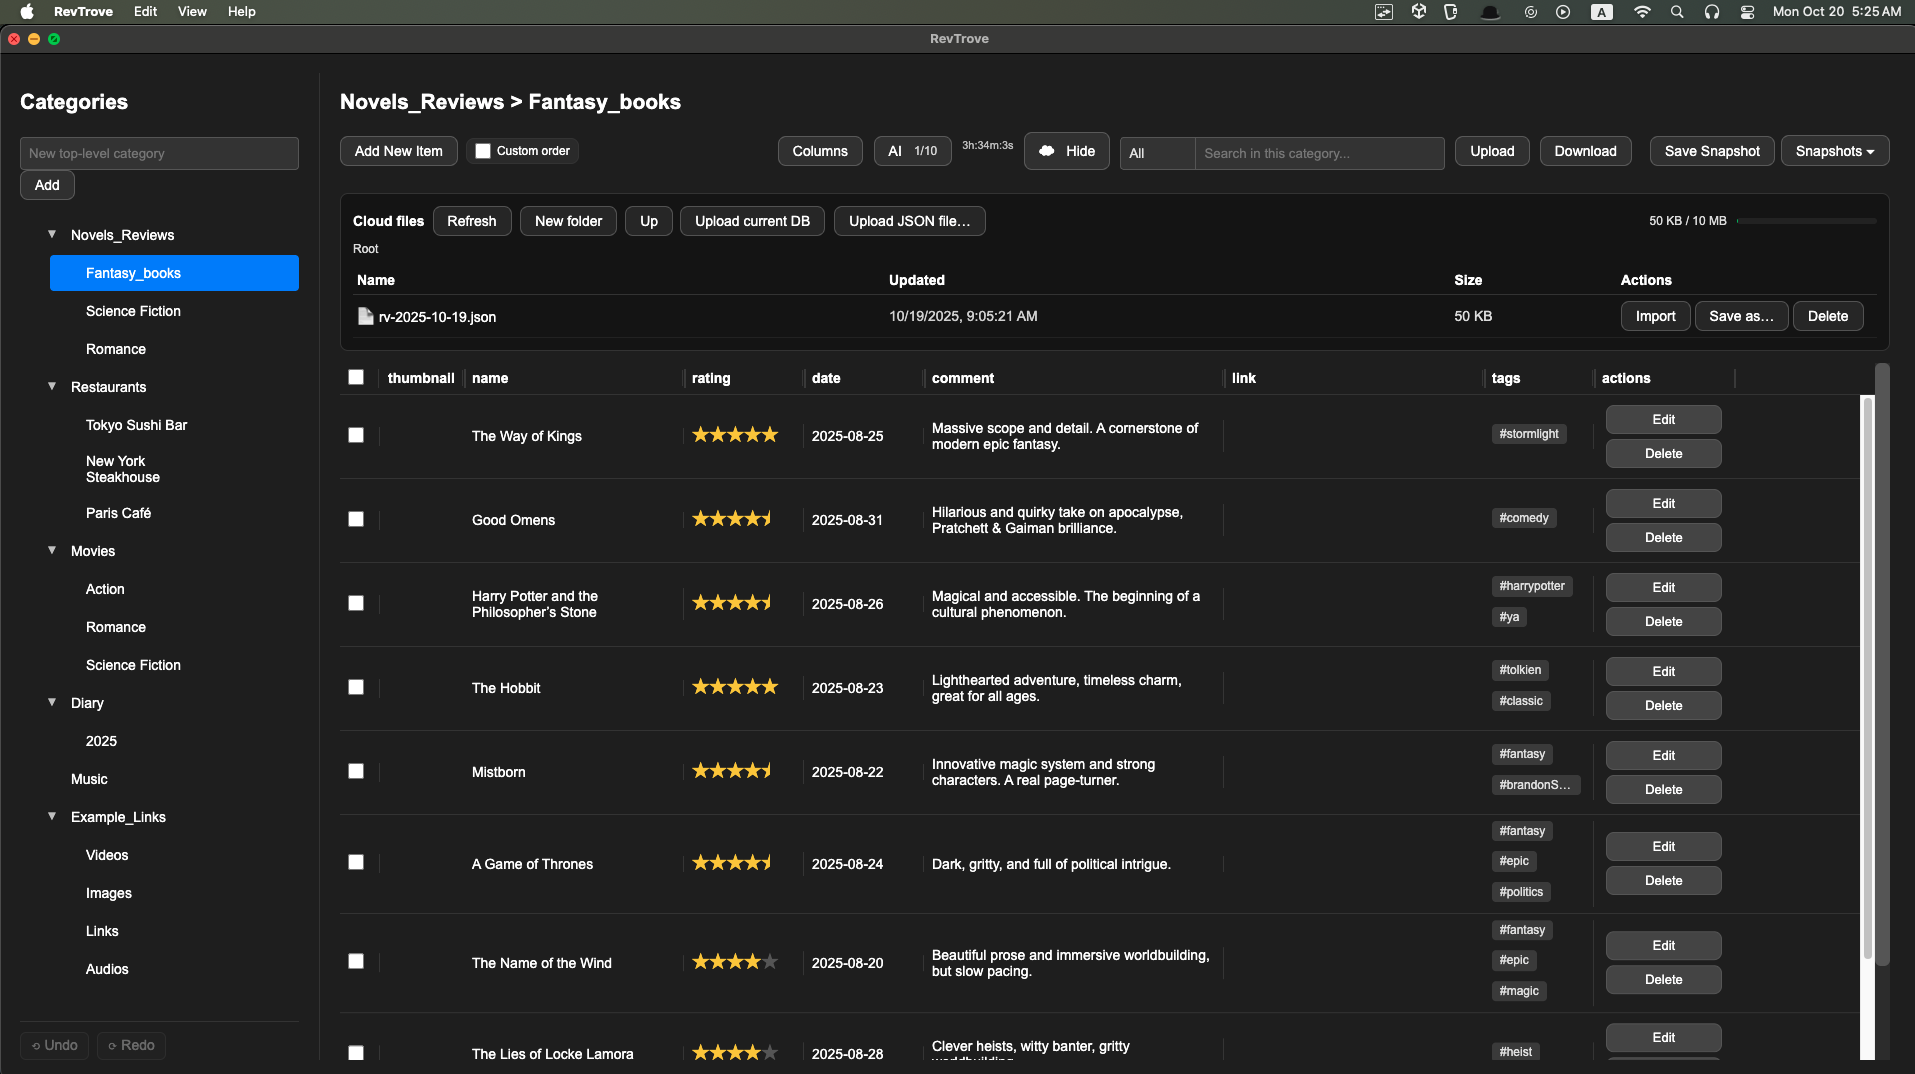
Task: Open the Wi-Fi status menu
Action: 1642,12
